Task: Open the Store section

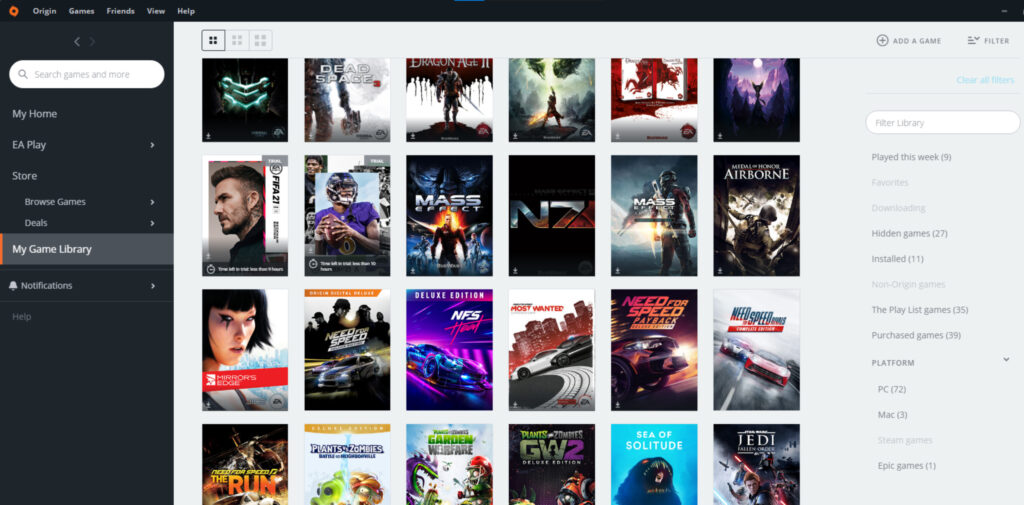Action: click(25, 176)
